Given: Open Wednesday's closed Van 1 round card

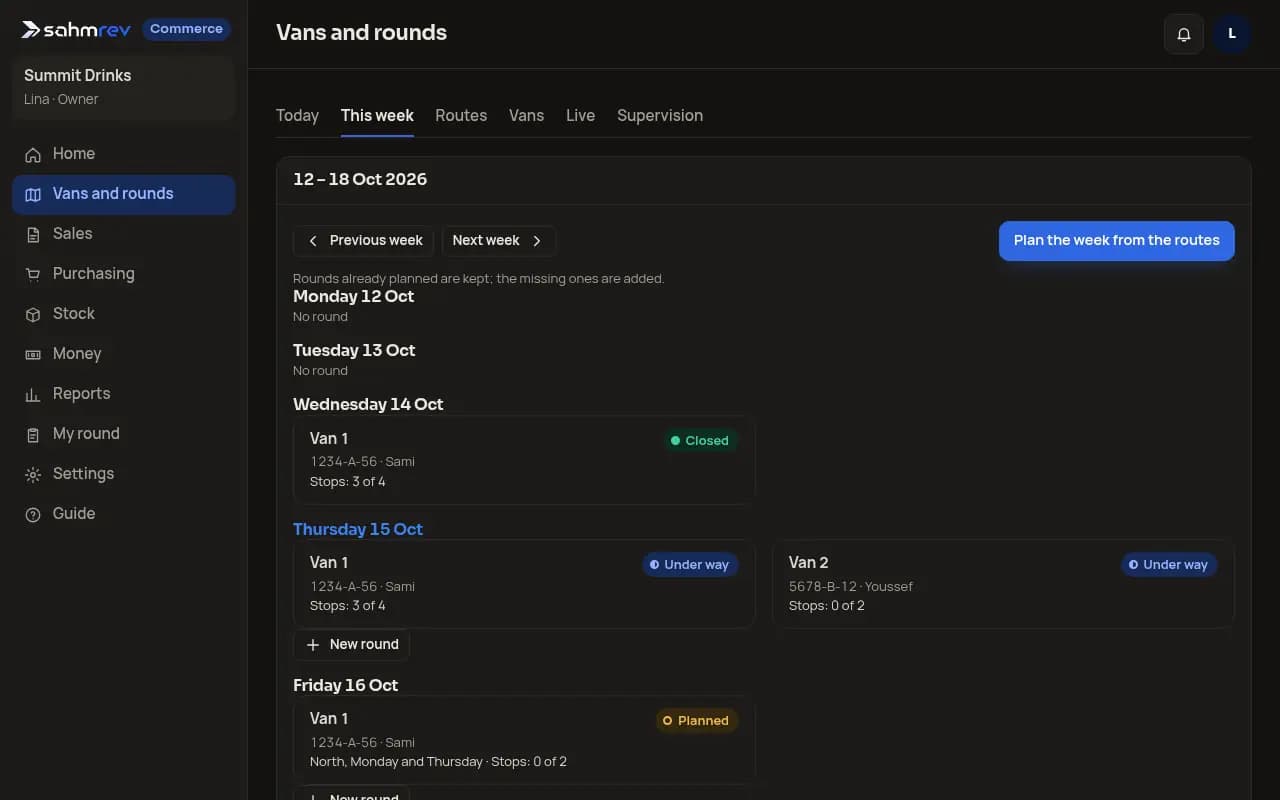Looking at the screenshot, I should [524, 460].
